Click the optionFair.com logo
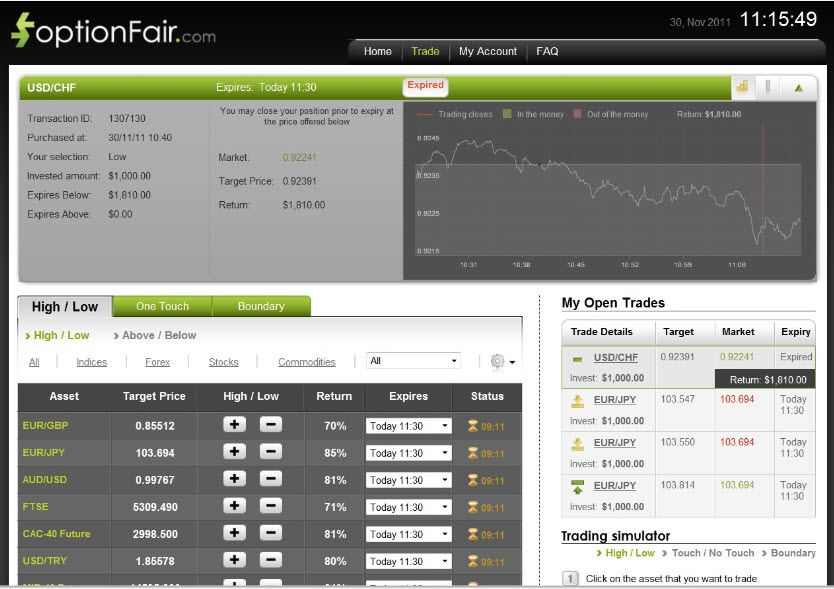This screenshot has height=589, width=834. coord(113,31)
